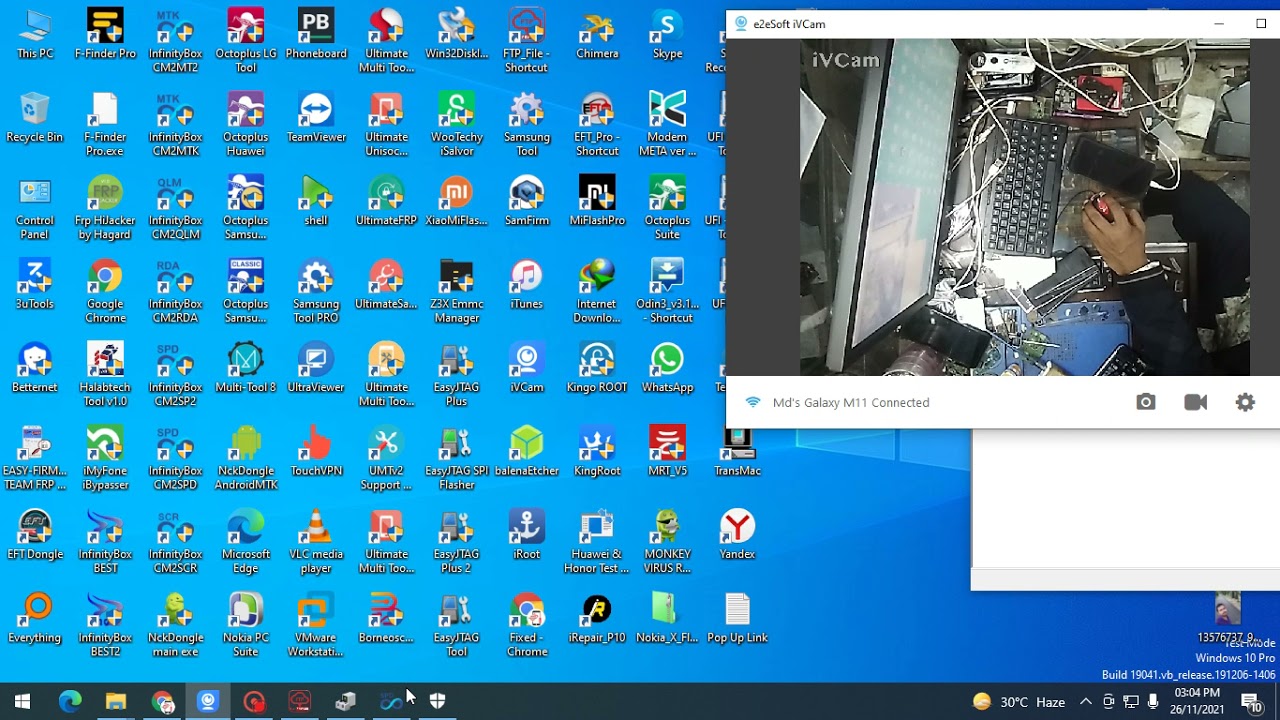Launch MiFlashPro from the desktop

pyautogui.click(x=597, y=201)
